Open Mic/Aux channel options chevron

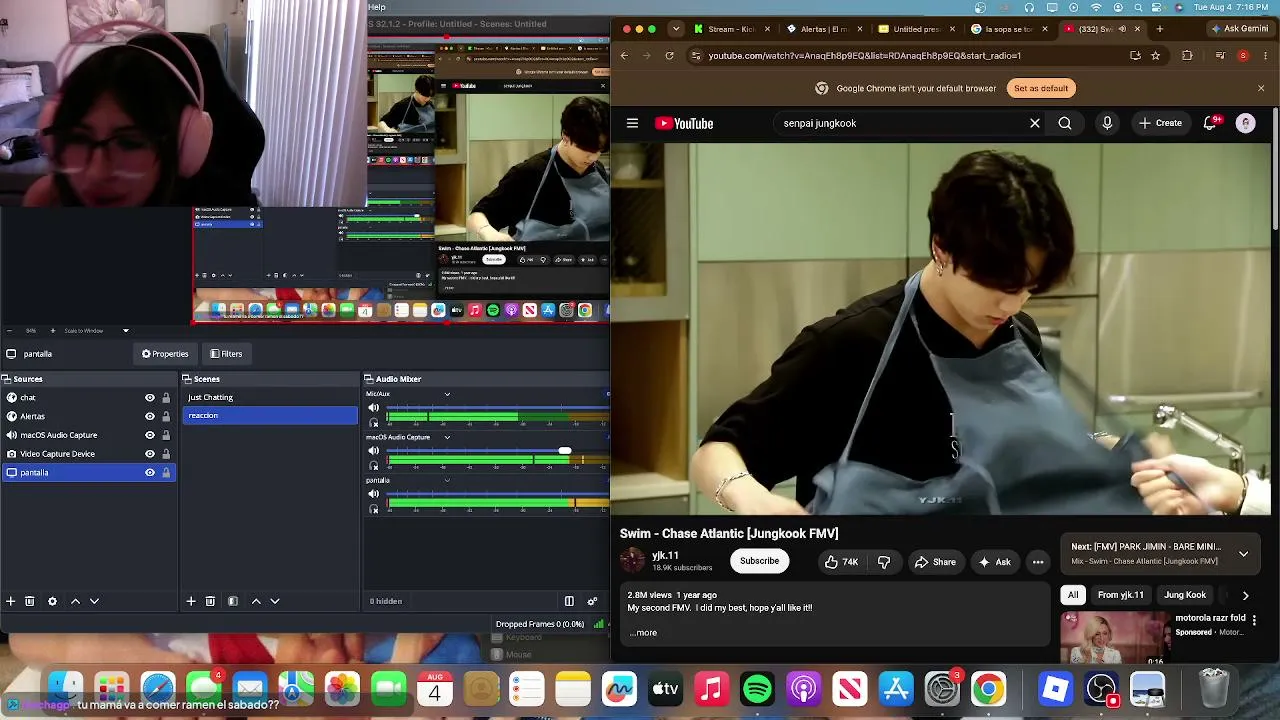tap(447, 394)
